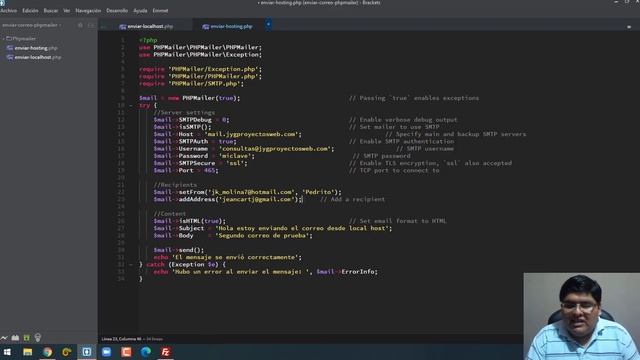This screenshot has width=640, height=360.
Task: Click the 'Línea 23, Columna 46' status text
Action: pos(121,339)
